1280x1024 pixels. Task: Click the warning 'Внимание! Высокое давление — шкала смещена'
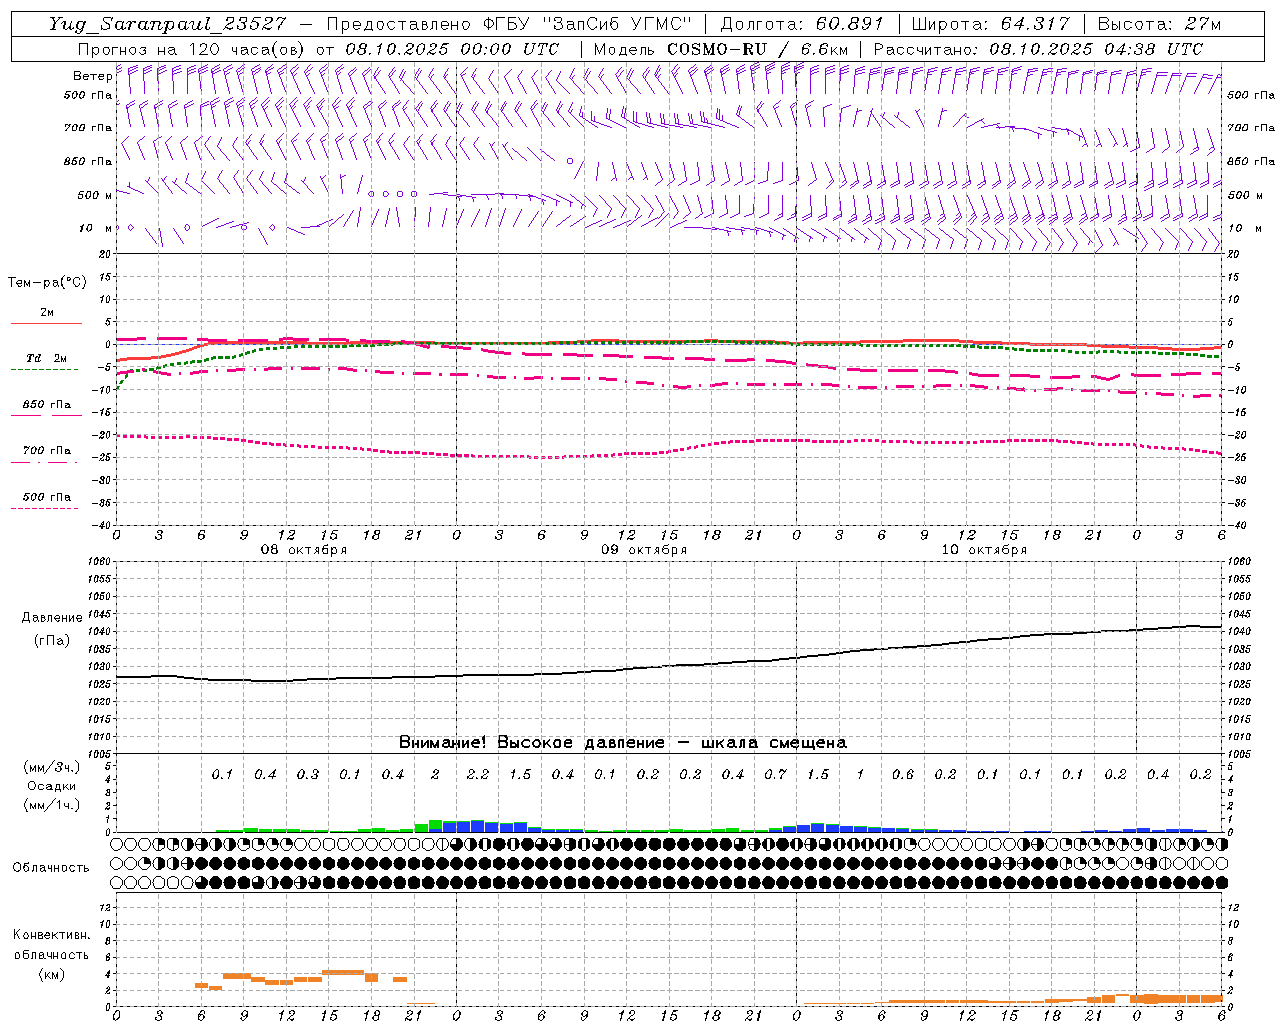click(623, 742)
